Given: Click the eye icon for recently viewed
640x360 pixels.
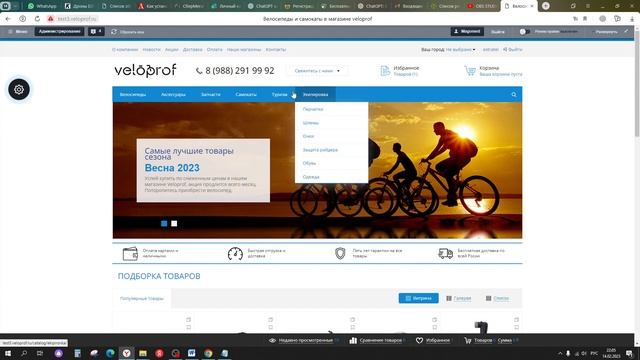Looking at the screenshot, I should click(x=272, y=340).
